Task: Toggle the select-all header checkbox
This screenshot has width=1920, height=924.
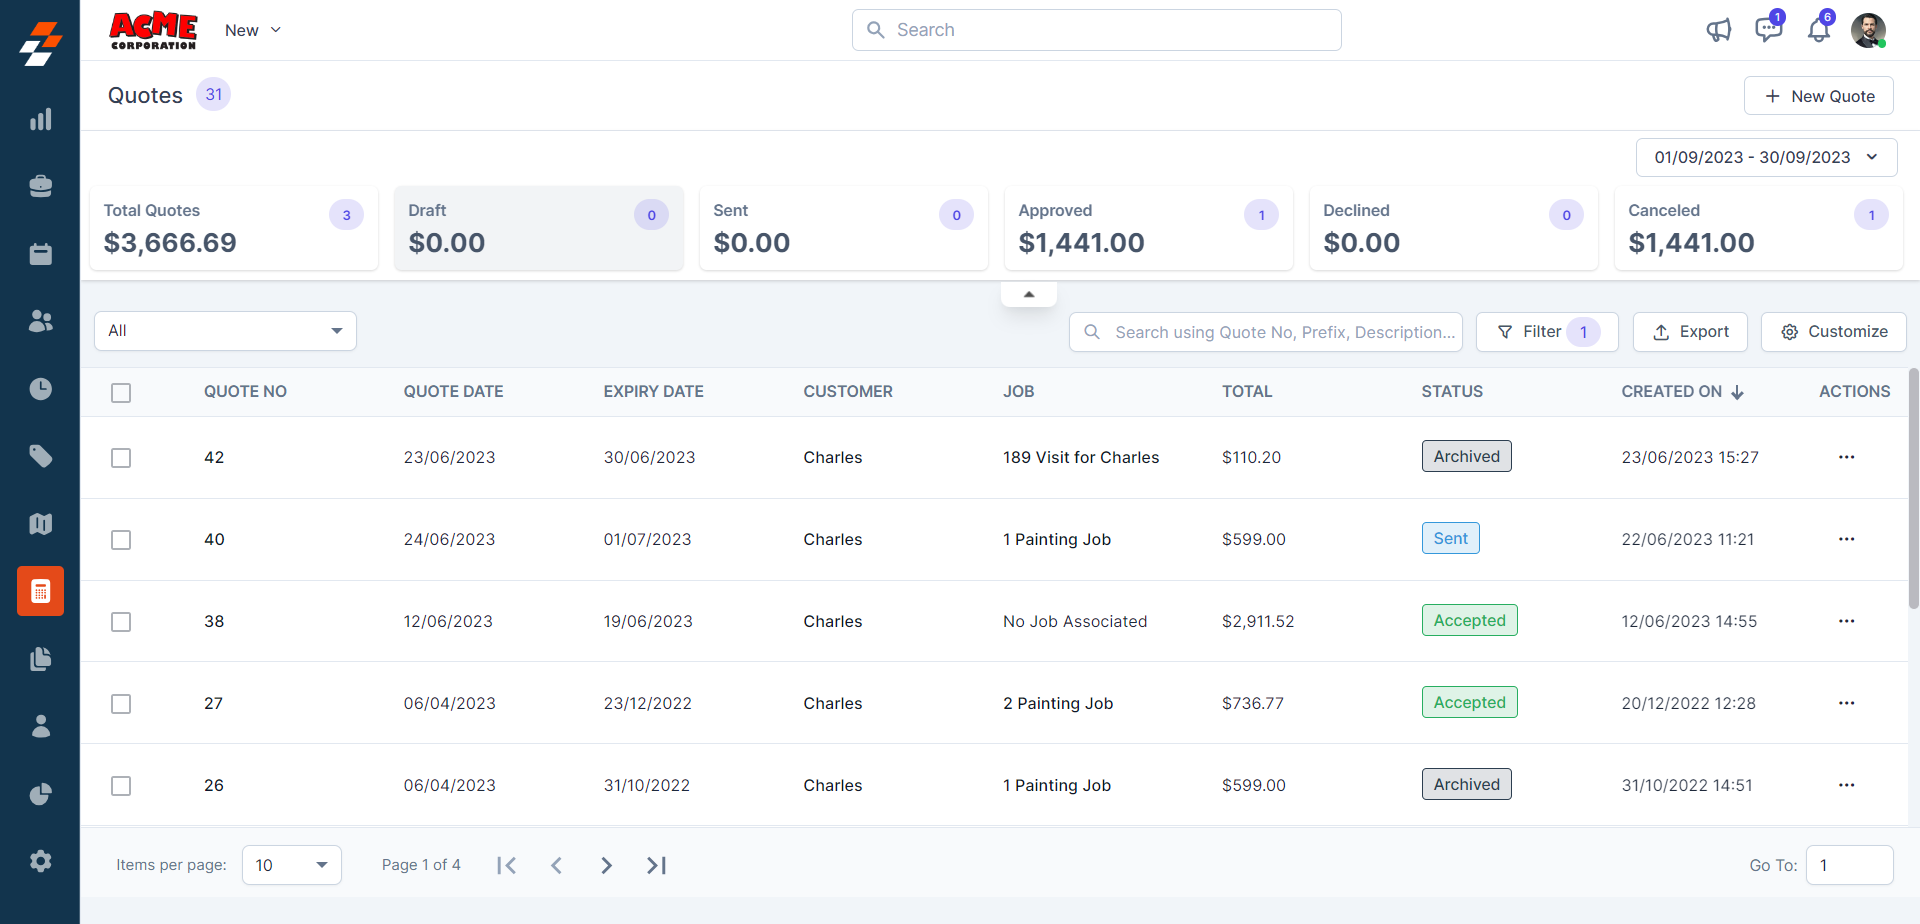Action: pyautogui.click(x=121, y=393)
